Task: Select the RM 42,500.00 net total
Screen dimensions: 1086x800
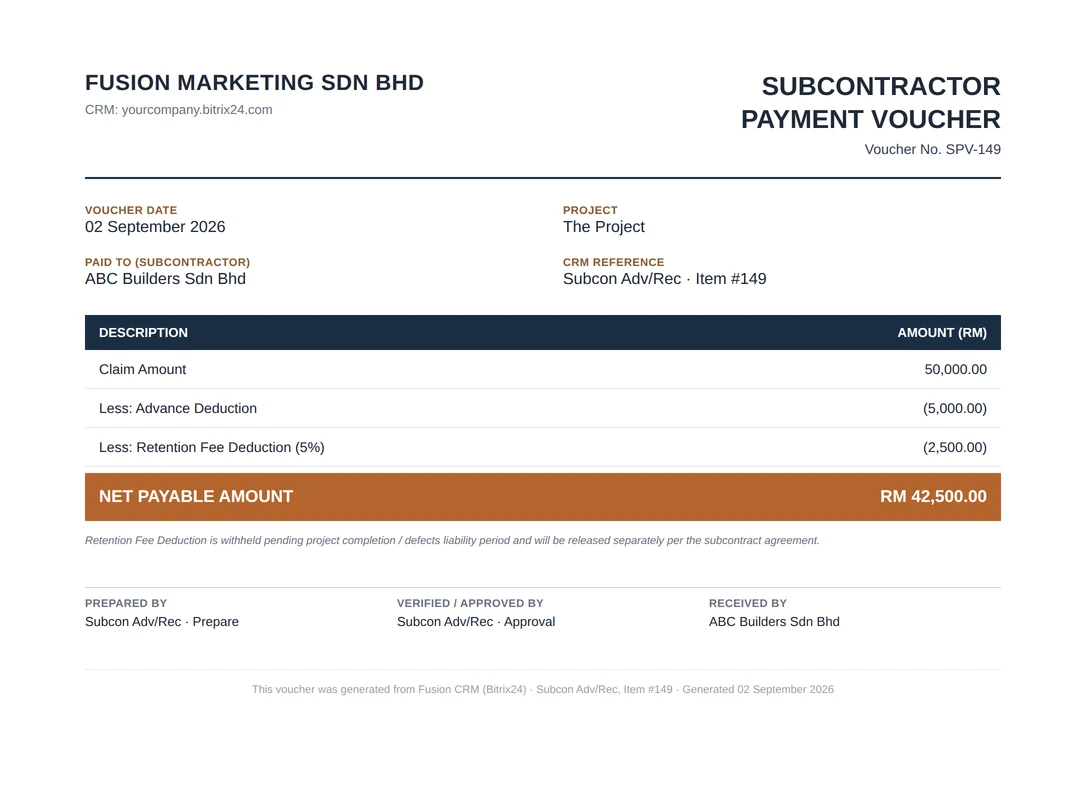Action: (x=934, y=497)
